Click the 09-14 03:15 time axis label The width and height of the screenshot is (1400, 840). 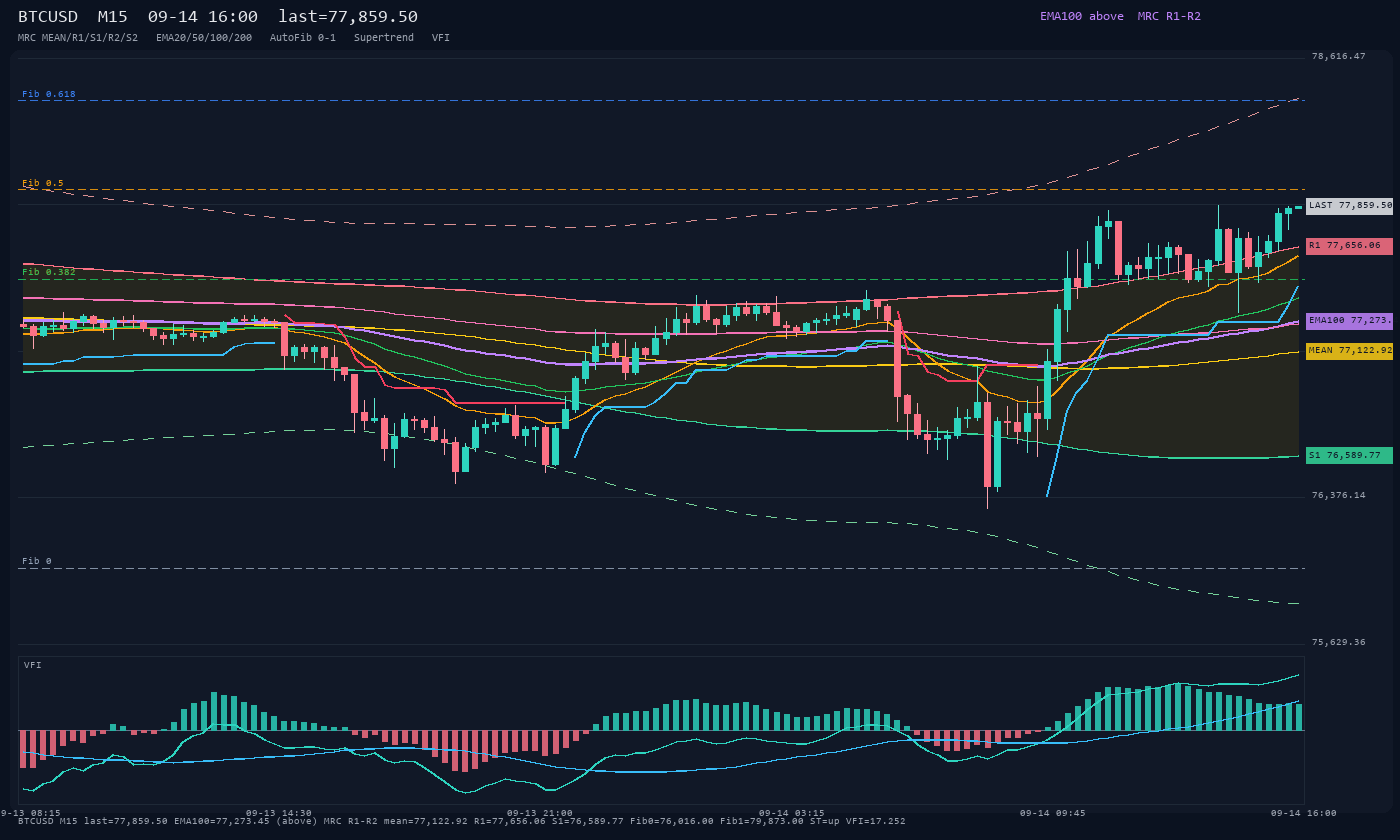tap(792, 813)
